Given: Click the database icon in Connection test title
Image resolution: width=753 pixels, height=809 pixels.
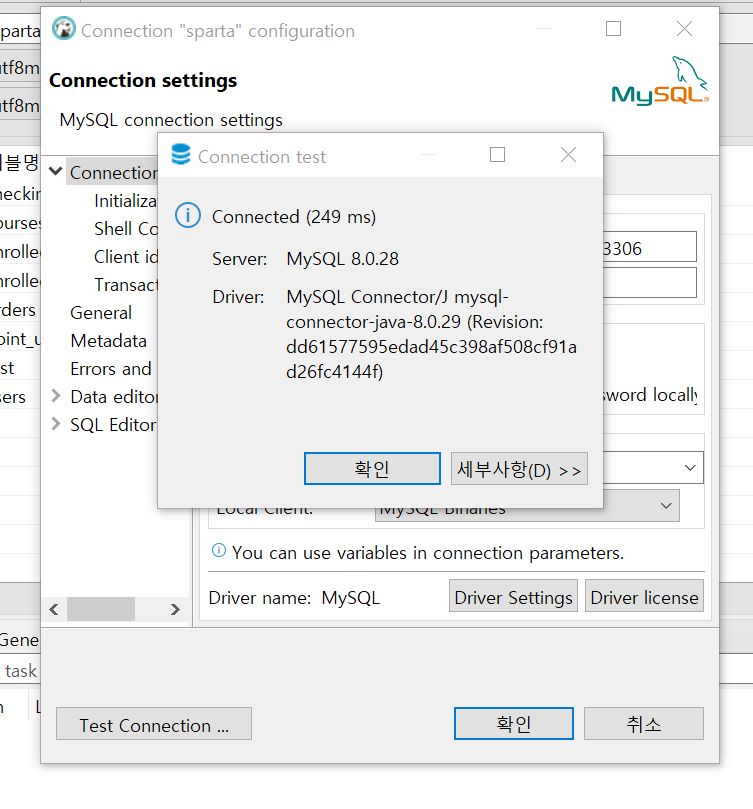Looking at the screenshot, I should [181, 155].
